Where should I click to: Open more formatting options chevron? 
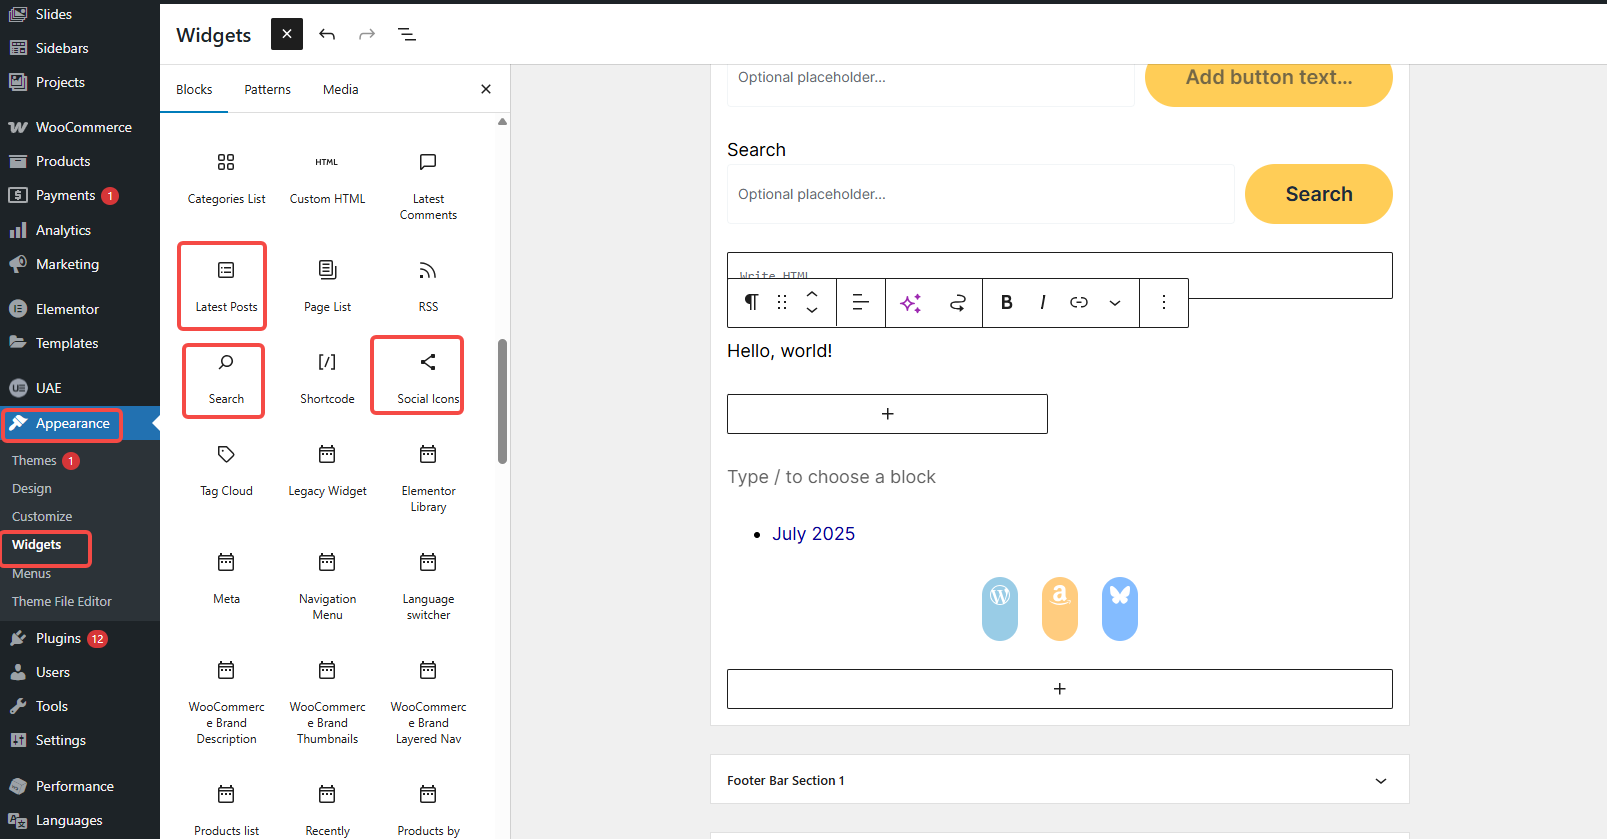(1115, 302)
